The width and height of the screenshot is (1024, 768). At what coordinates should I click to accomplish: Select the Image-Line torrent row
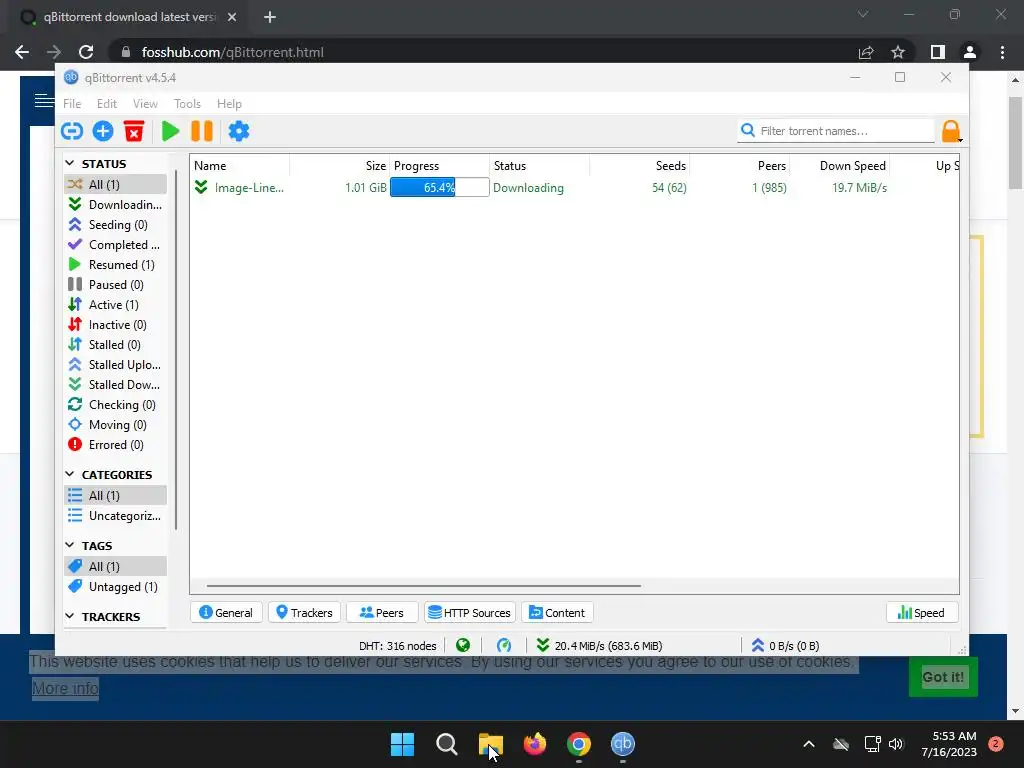tap(575, 187)
